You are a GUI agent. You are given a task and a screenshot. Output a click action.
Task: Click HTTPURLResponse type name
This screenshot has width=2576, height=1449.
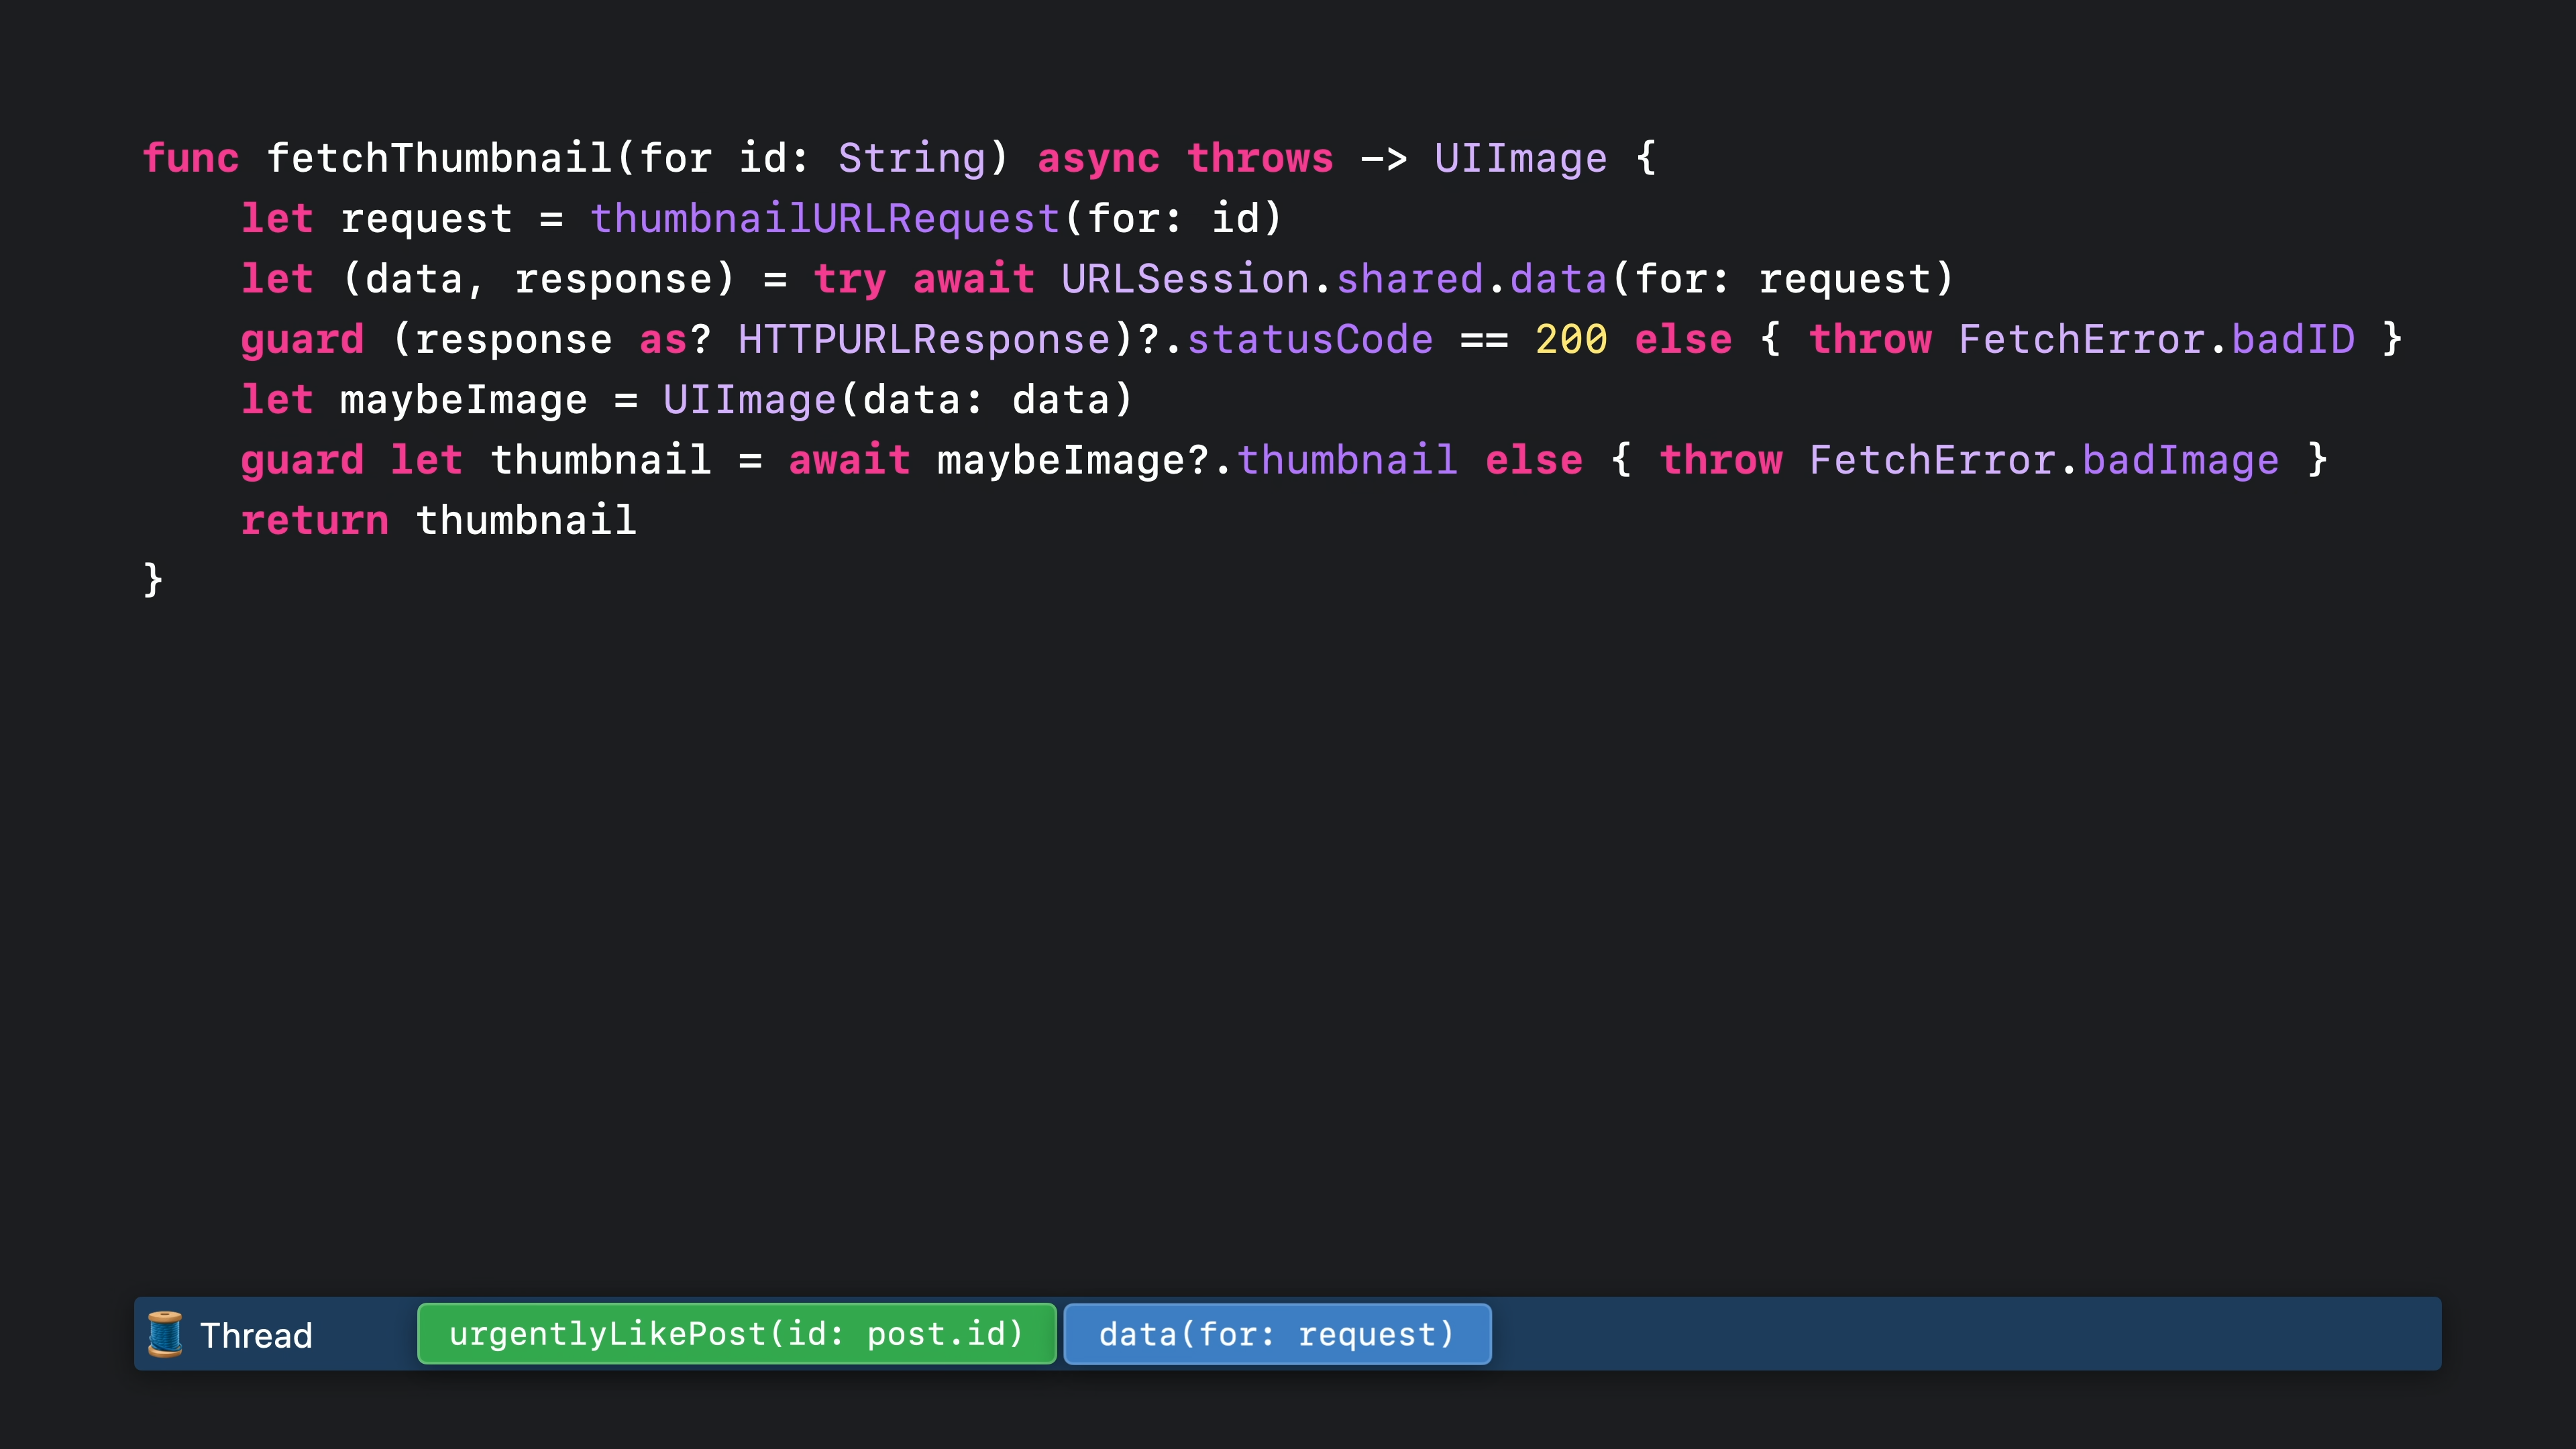pyautogui.click(x=924, y=340)
